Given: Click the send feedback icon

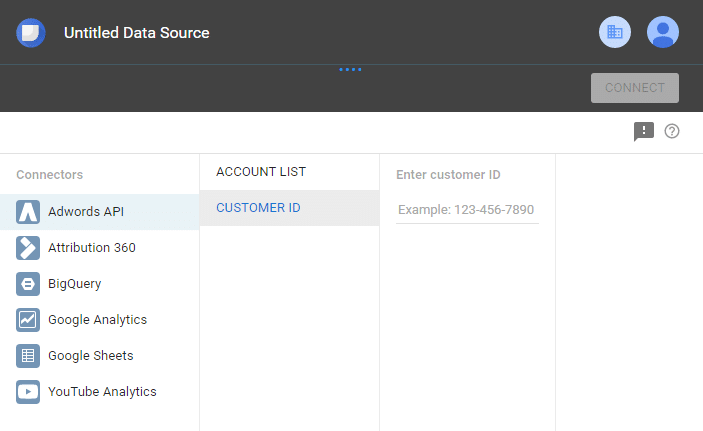Looking at the screenshot, I should point(643,131).
